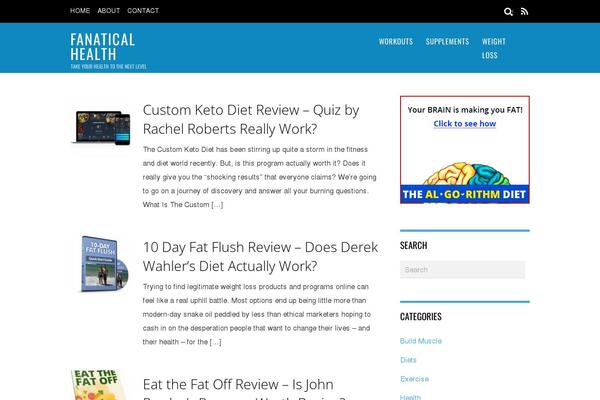Focus the sidebar Search input field
Viewport: 600px width, 400px height.
[x=462, y=269]
